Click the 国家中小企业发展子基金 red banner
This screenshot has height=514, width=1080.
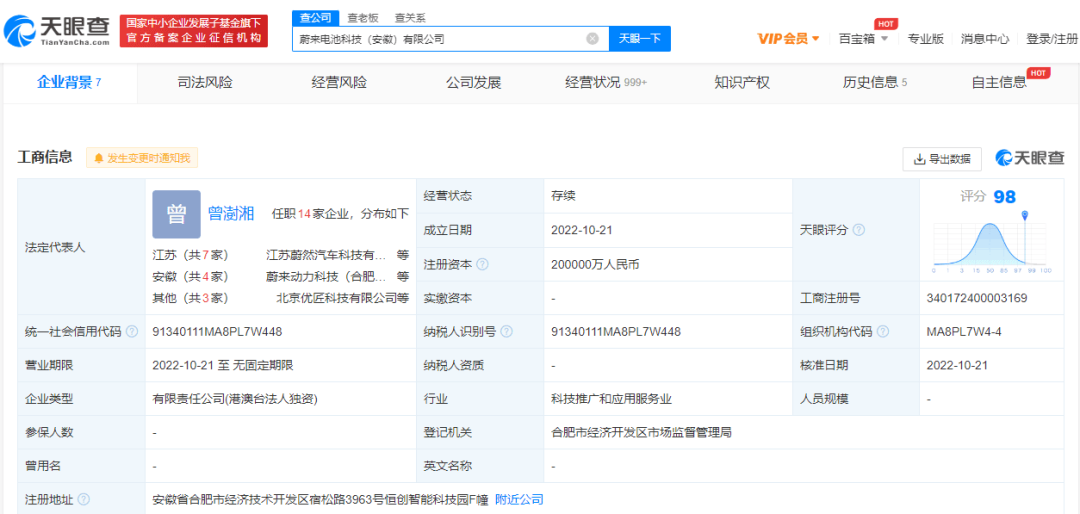click(194, 31)
